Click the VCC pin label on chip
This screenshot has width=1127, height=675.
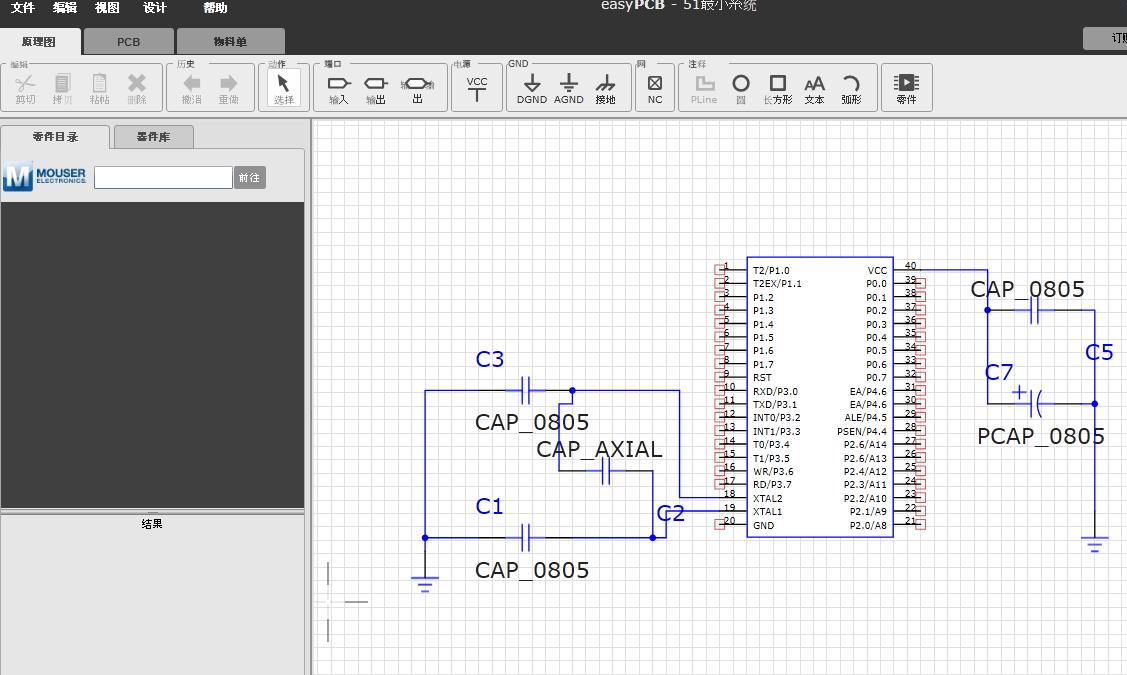pyautogui.click(x=878, y=270)
